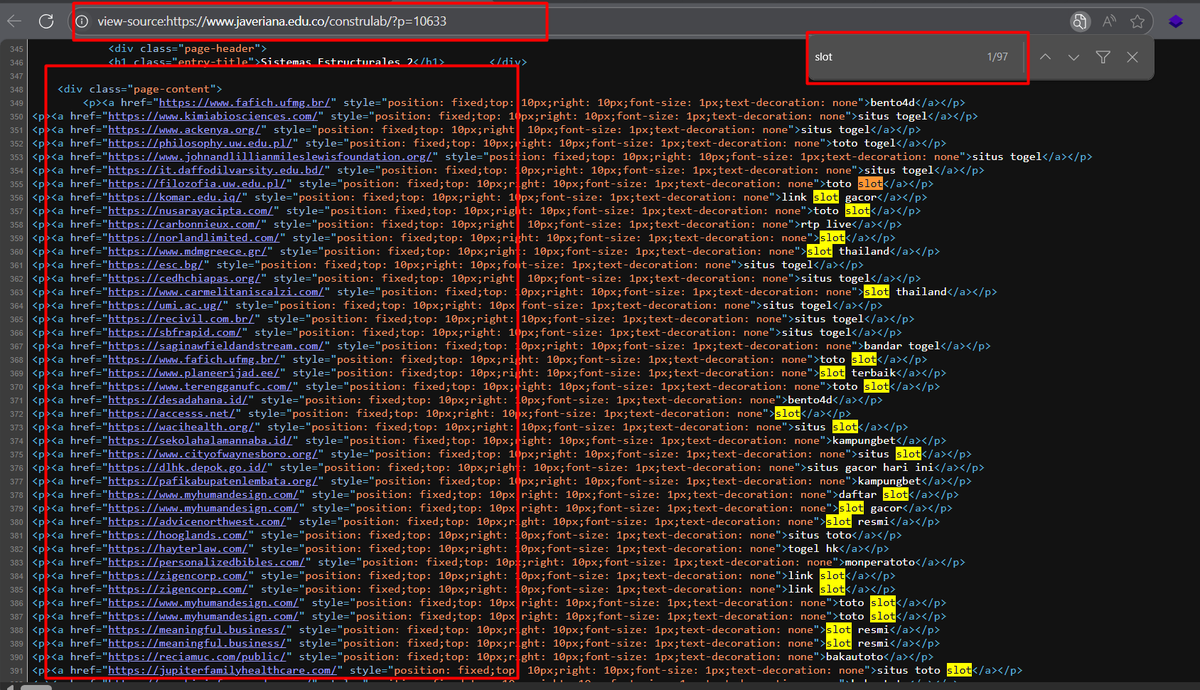The image size is (1200, 690).
Task: Click the page search icon in the address bar
Action: click(1079, 21)
